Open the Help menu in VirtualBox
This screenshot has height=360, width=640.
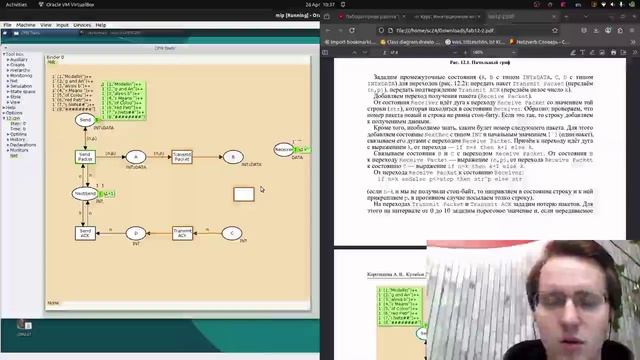coord(101,25)
